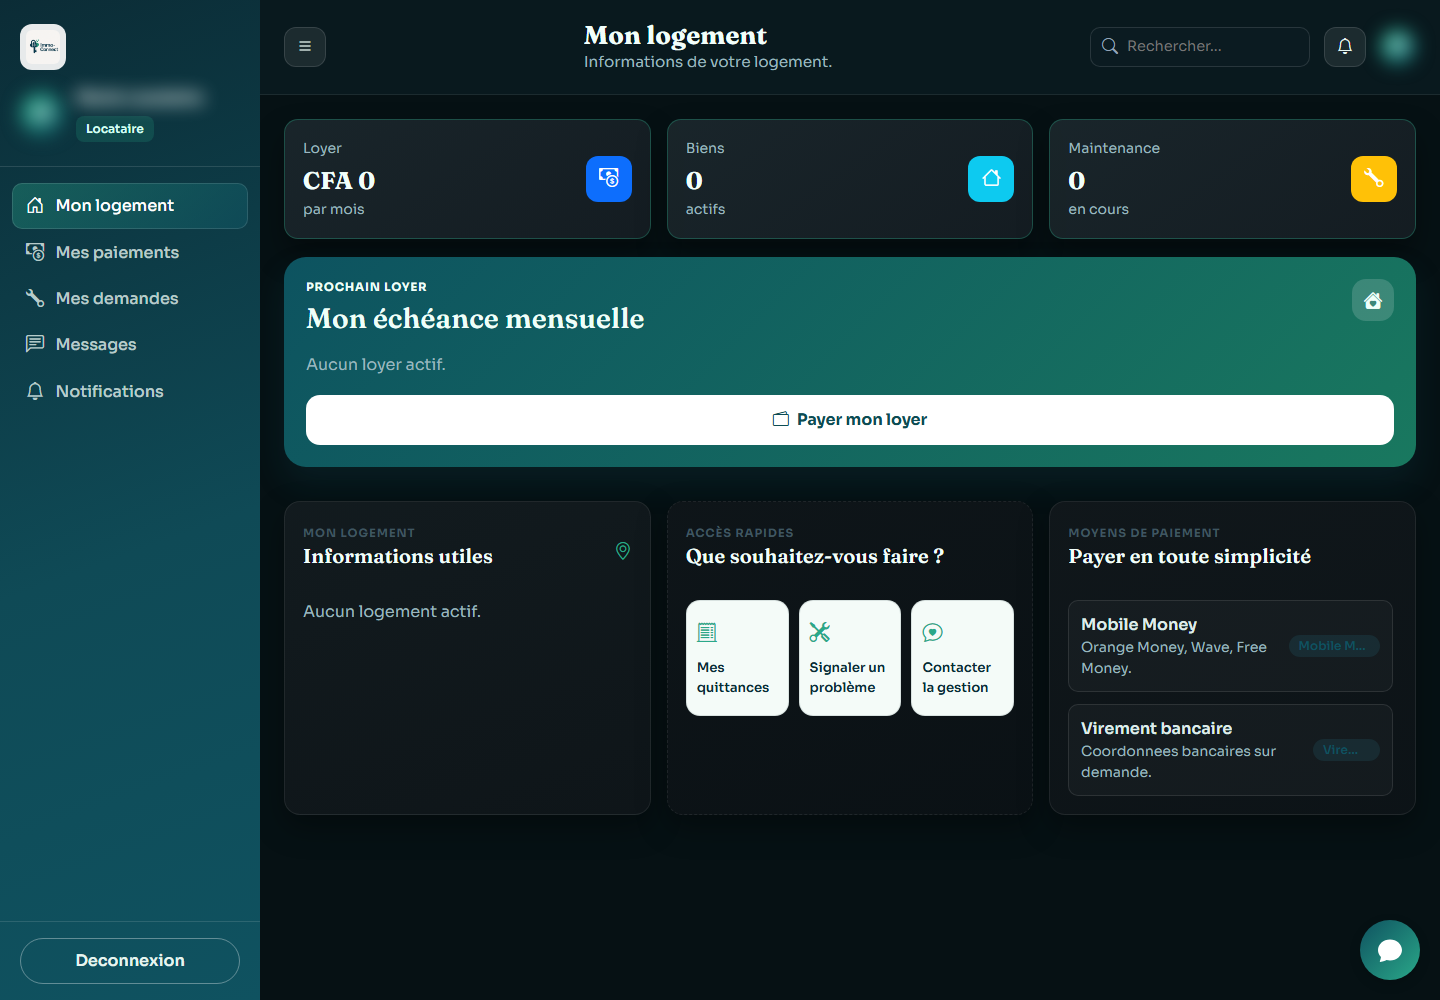Open Notifications in sidebar
Image resolution: width=1440 pixels, height=1000 pixels.
coord(130,391)
